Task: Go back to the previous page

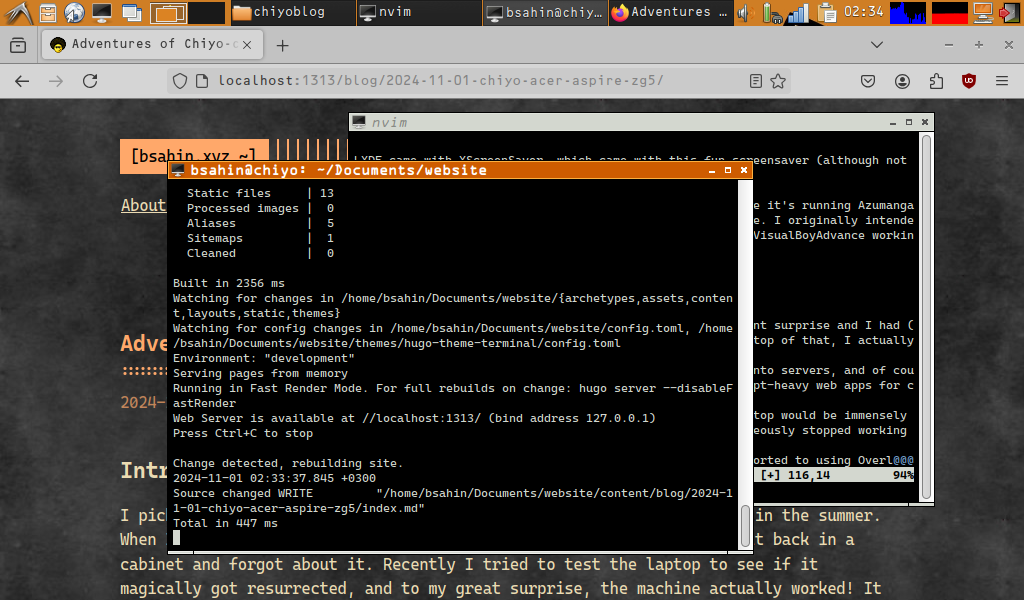Action: tap(22, 81)
